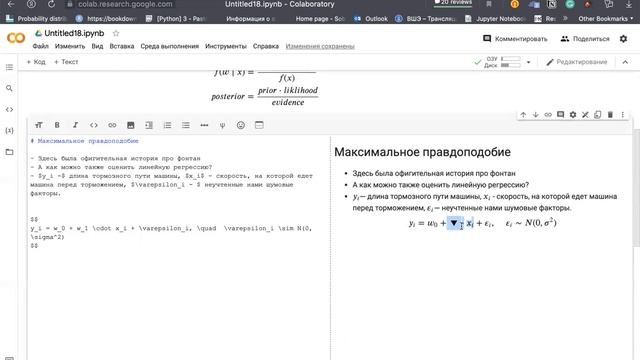Add a bulleted list in text cell
This screenshot has height=360, width=640.
click(186, 125)
